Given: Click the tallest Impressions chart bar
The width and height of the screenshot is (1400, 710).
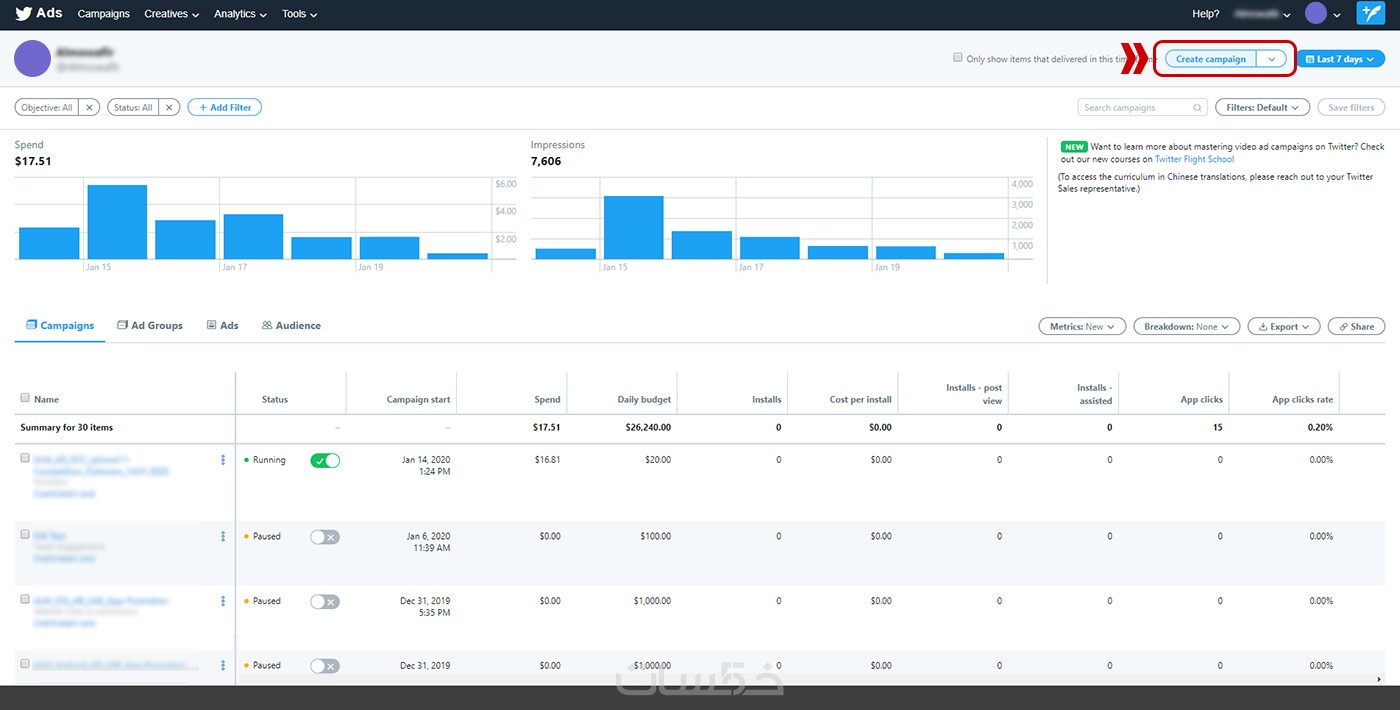Looking at the screenshot, I should click(x=633, y=227).
